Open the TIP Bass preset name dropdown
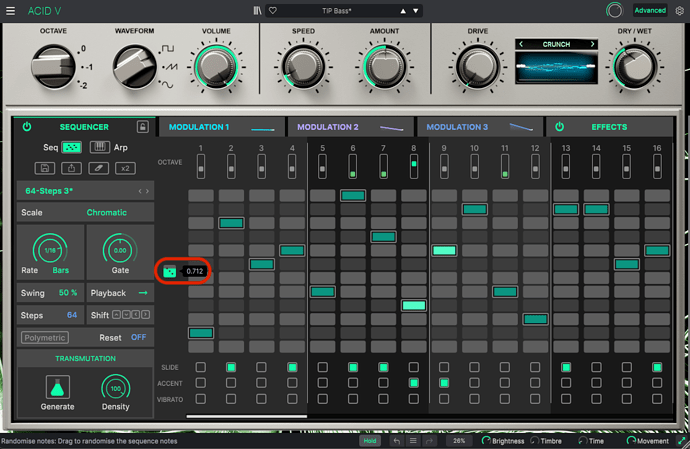The image size is (690, 449). 337,11
